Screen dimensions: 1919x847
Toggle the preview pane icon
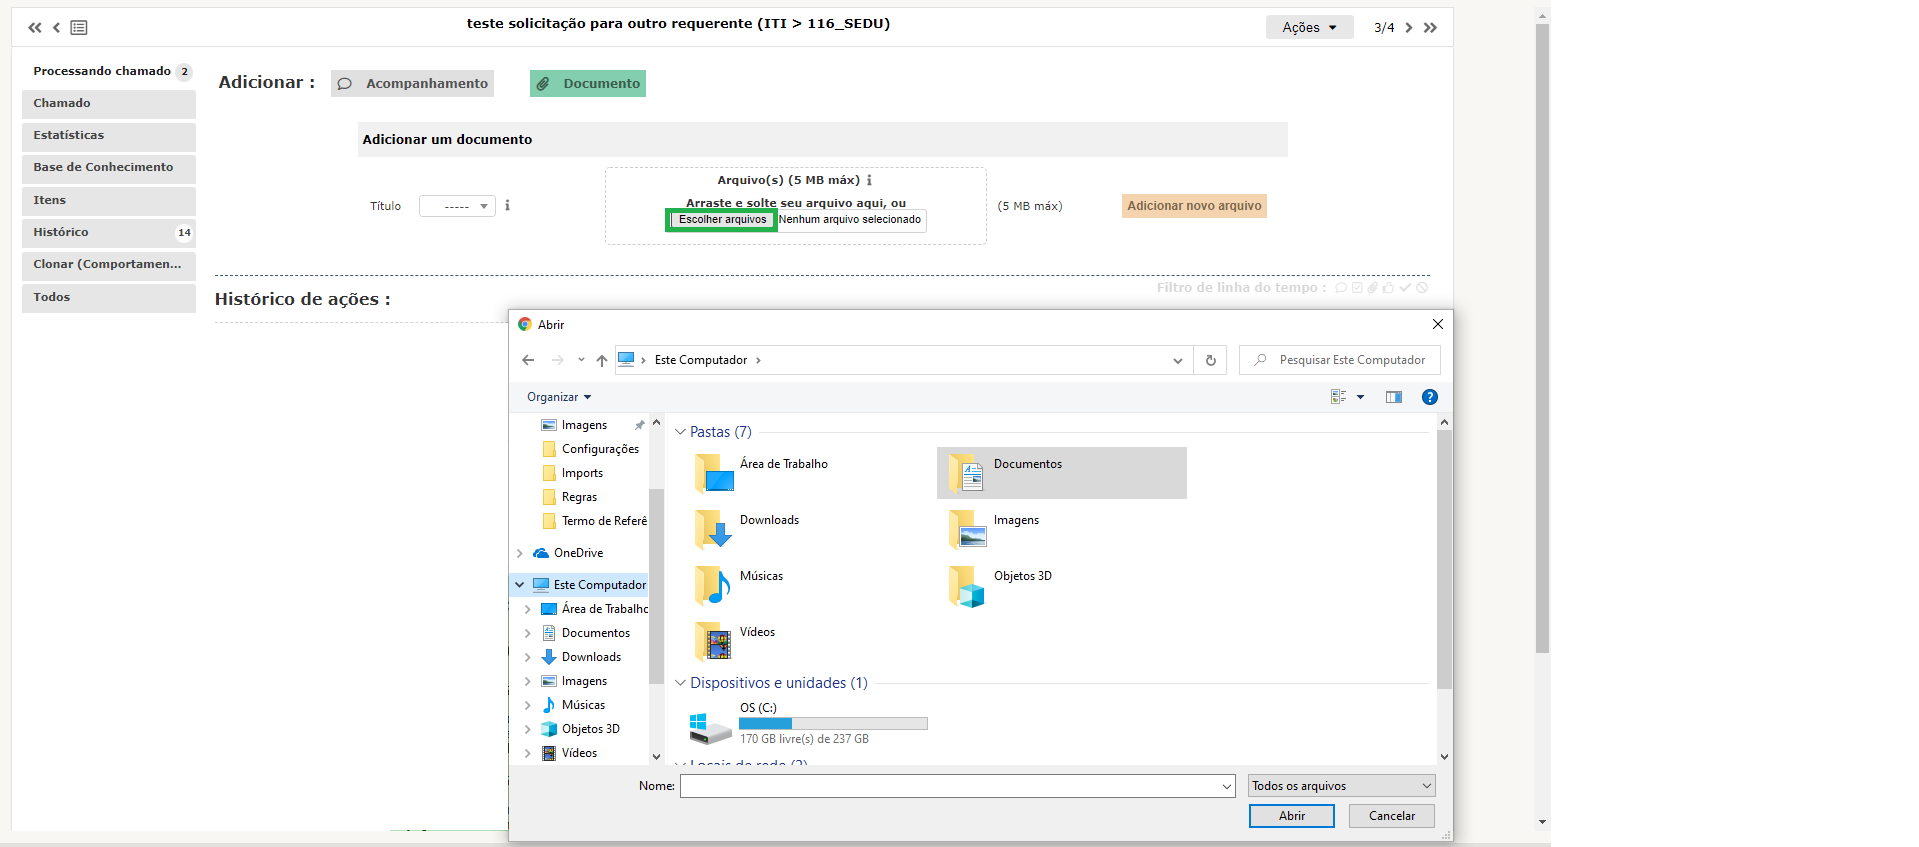click(x=1393, y=397)
